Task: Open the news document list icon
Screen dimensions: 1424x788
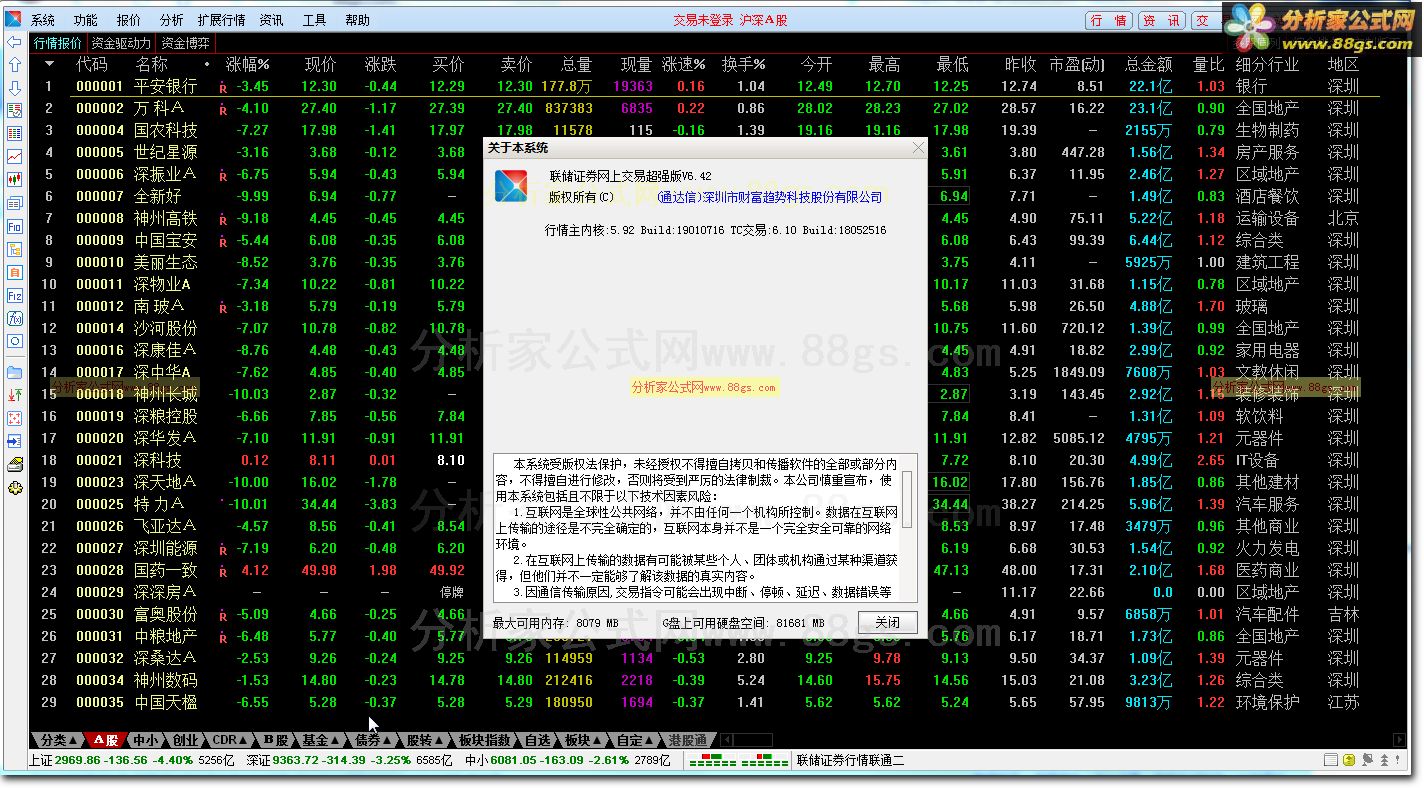Action: (x=14, y=203)
